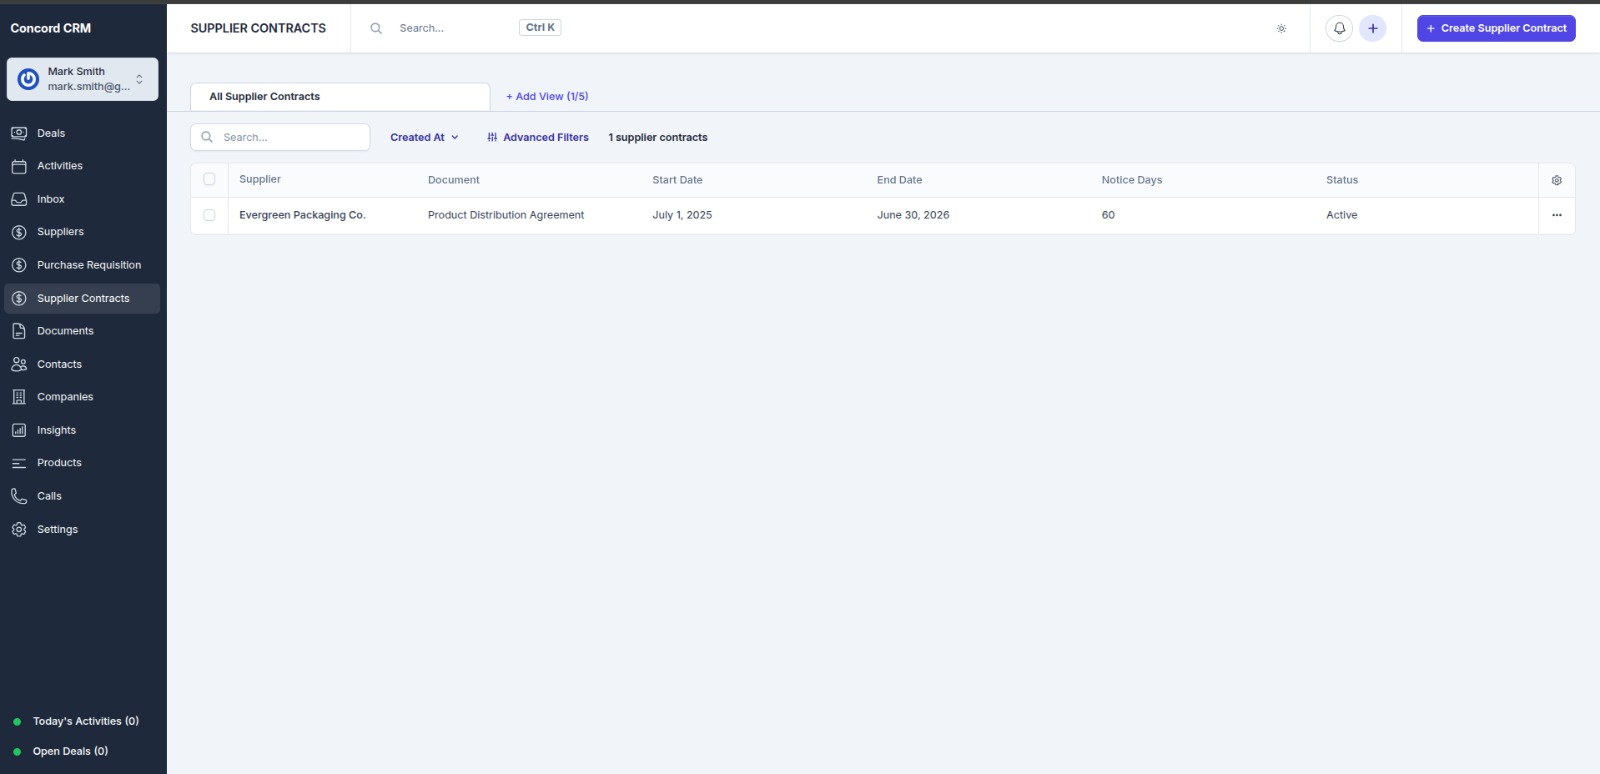This screenshot has height=774, width=1600.
Task: Open Insights from the sidebar
Action: tap(56, 430)
